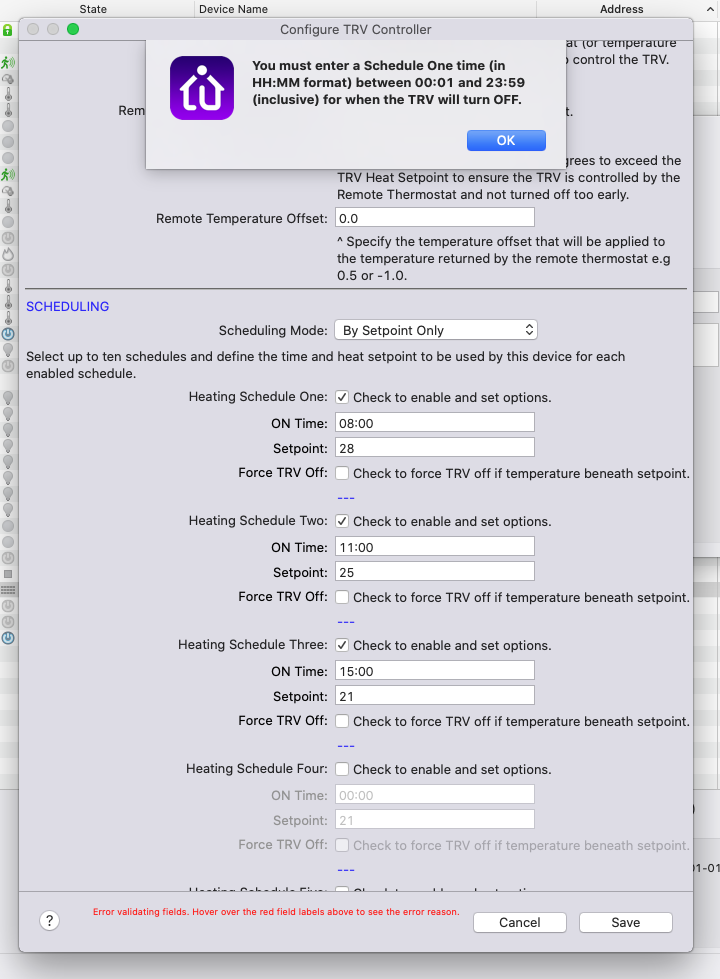Screen dimensions: 720x979
Task: Sort by the Device Name column header
Action: tap(233, 9)
